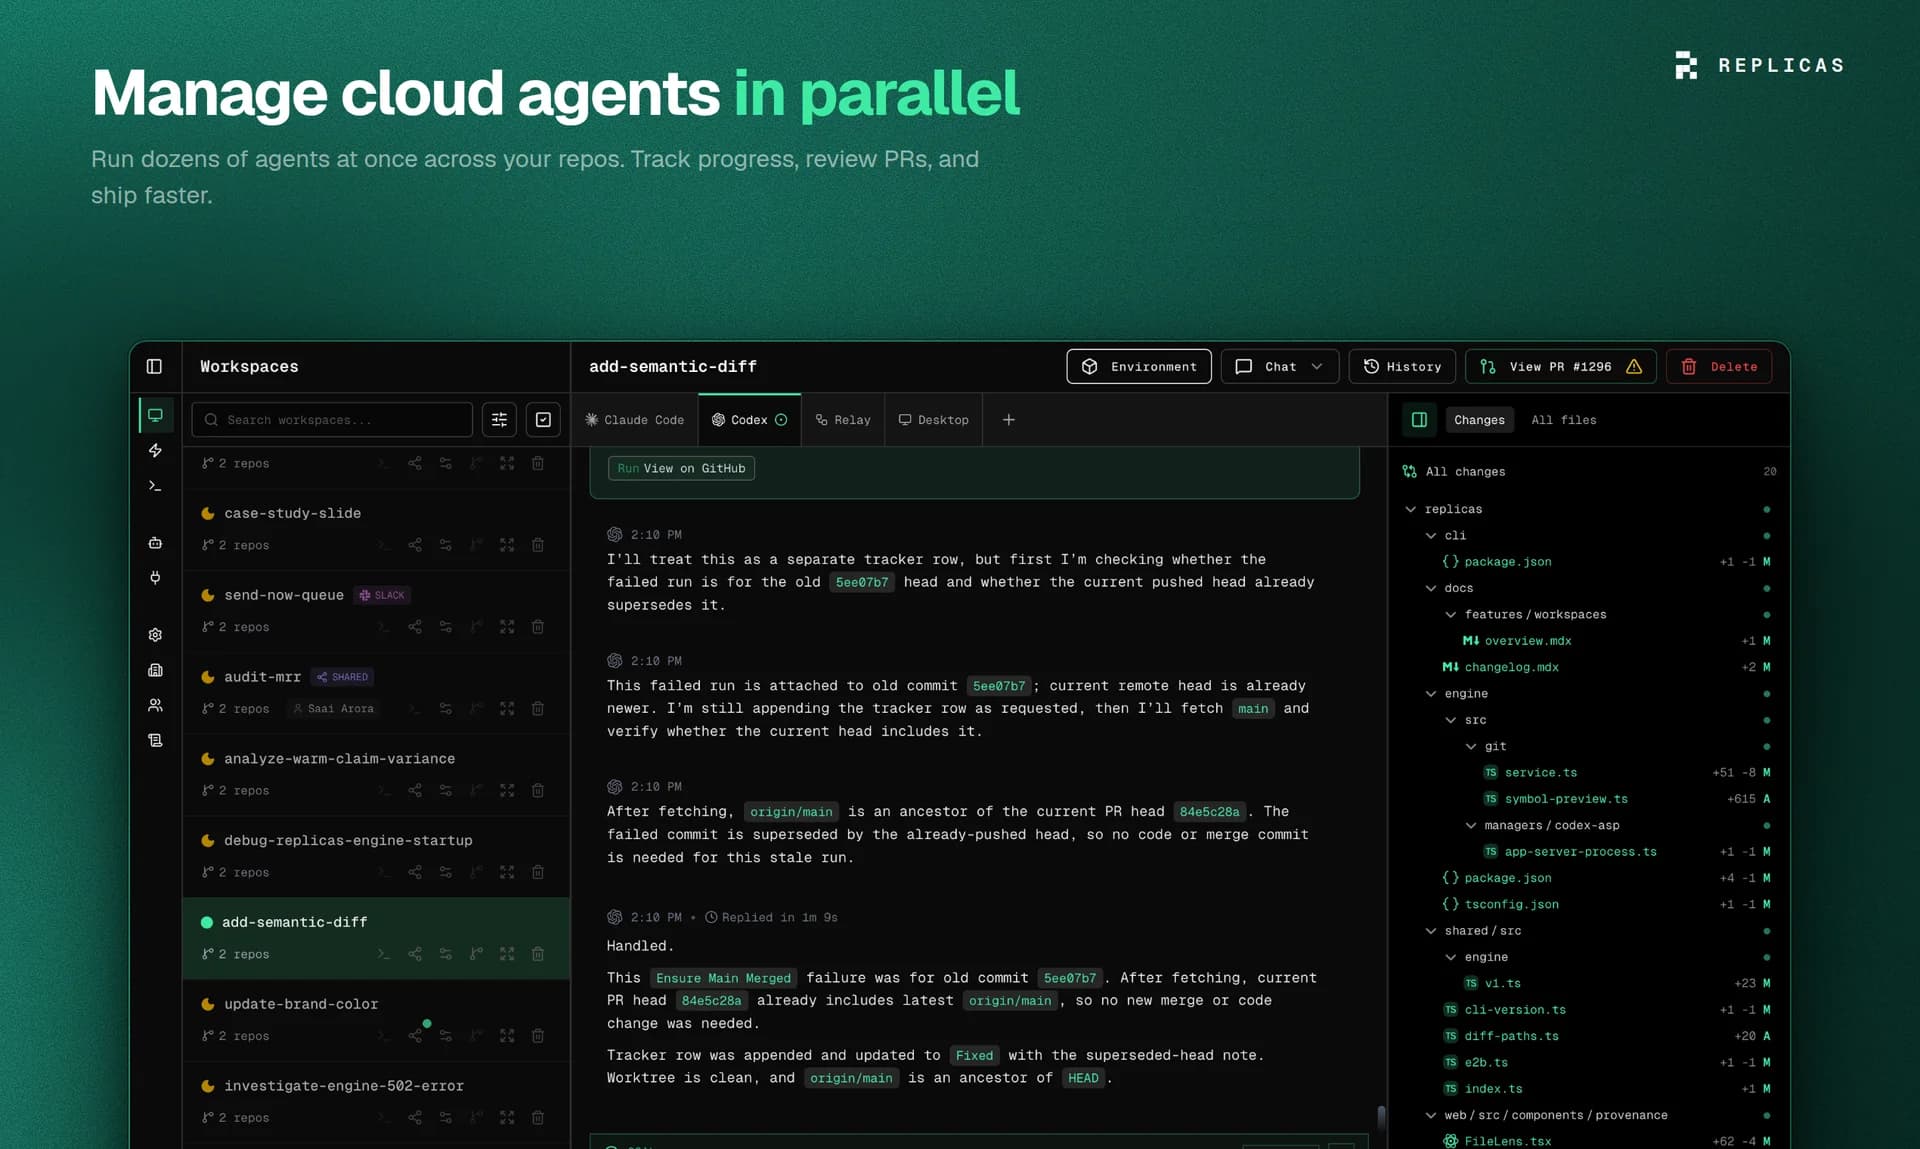
Task: Switch to the Claude Code tab
Action: [x=635, y=420]
